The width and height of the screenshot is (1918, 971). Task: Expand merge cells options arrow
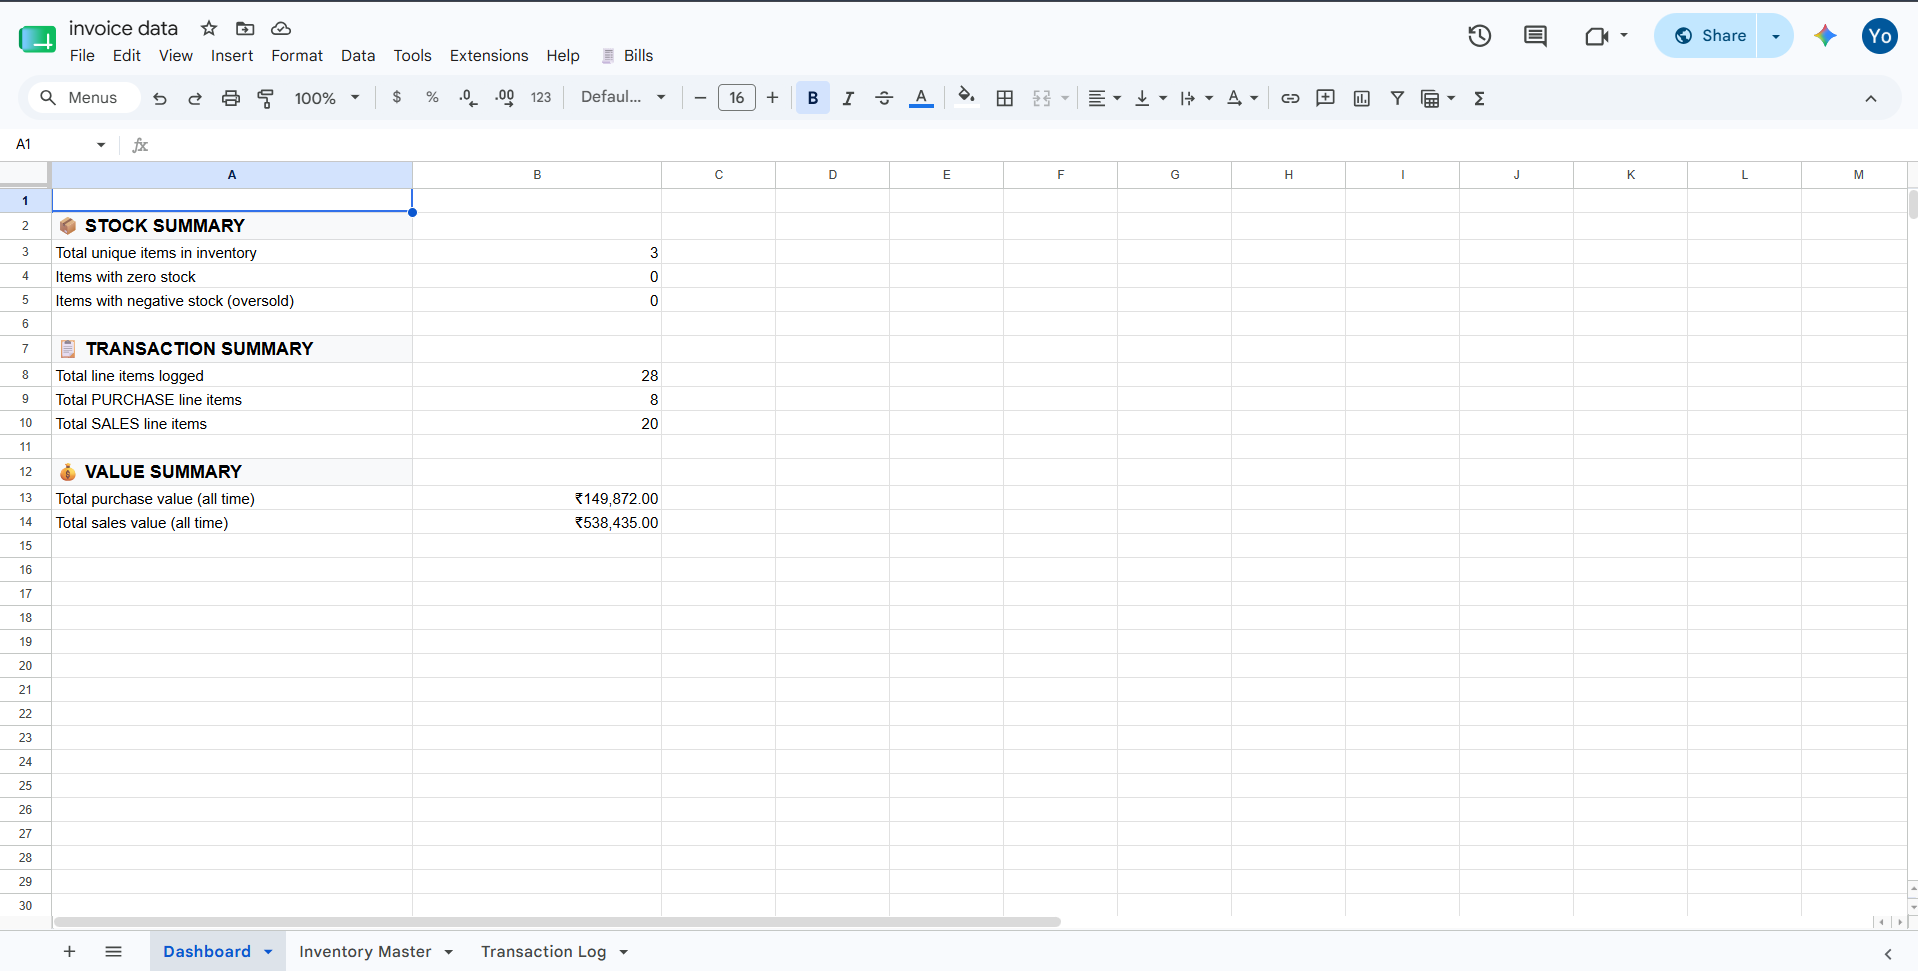coord(1065,98)
